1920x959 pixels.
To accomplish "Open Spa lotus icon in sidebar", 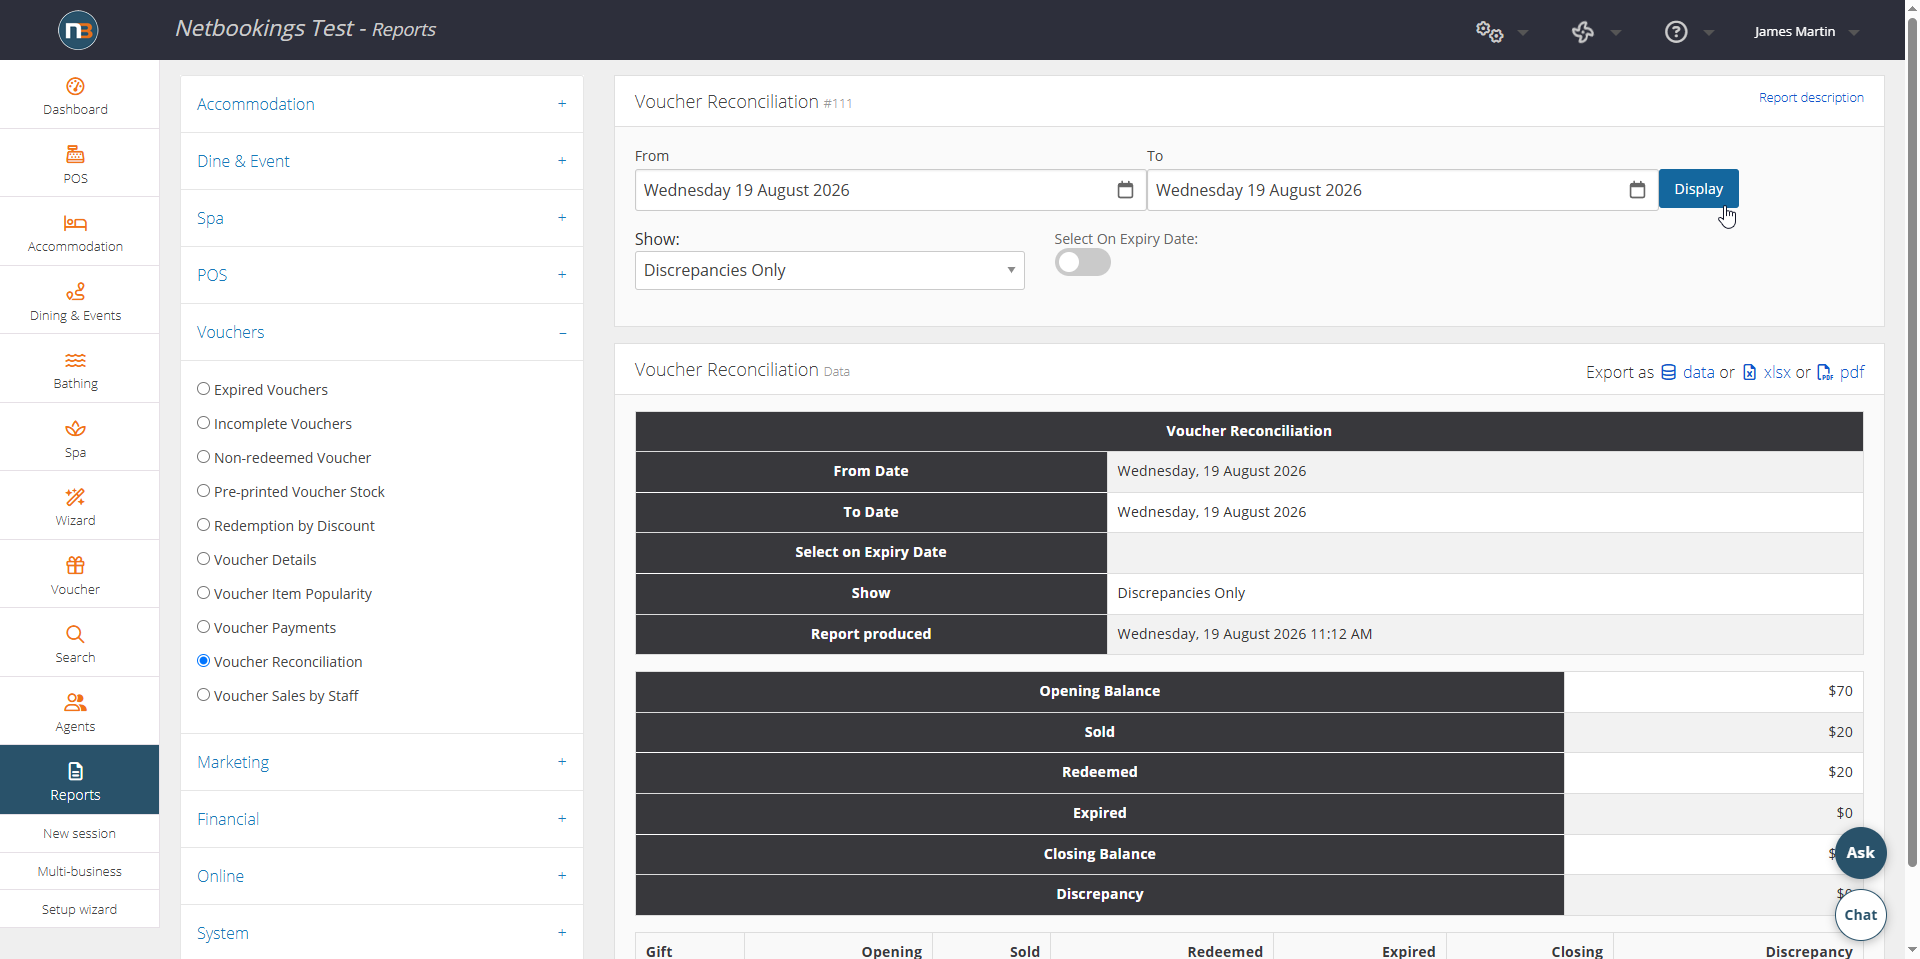I will (x=76, y=438).
